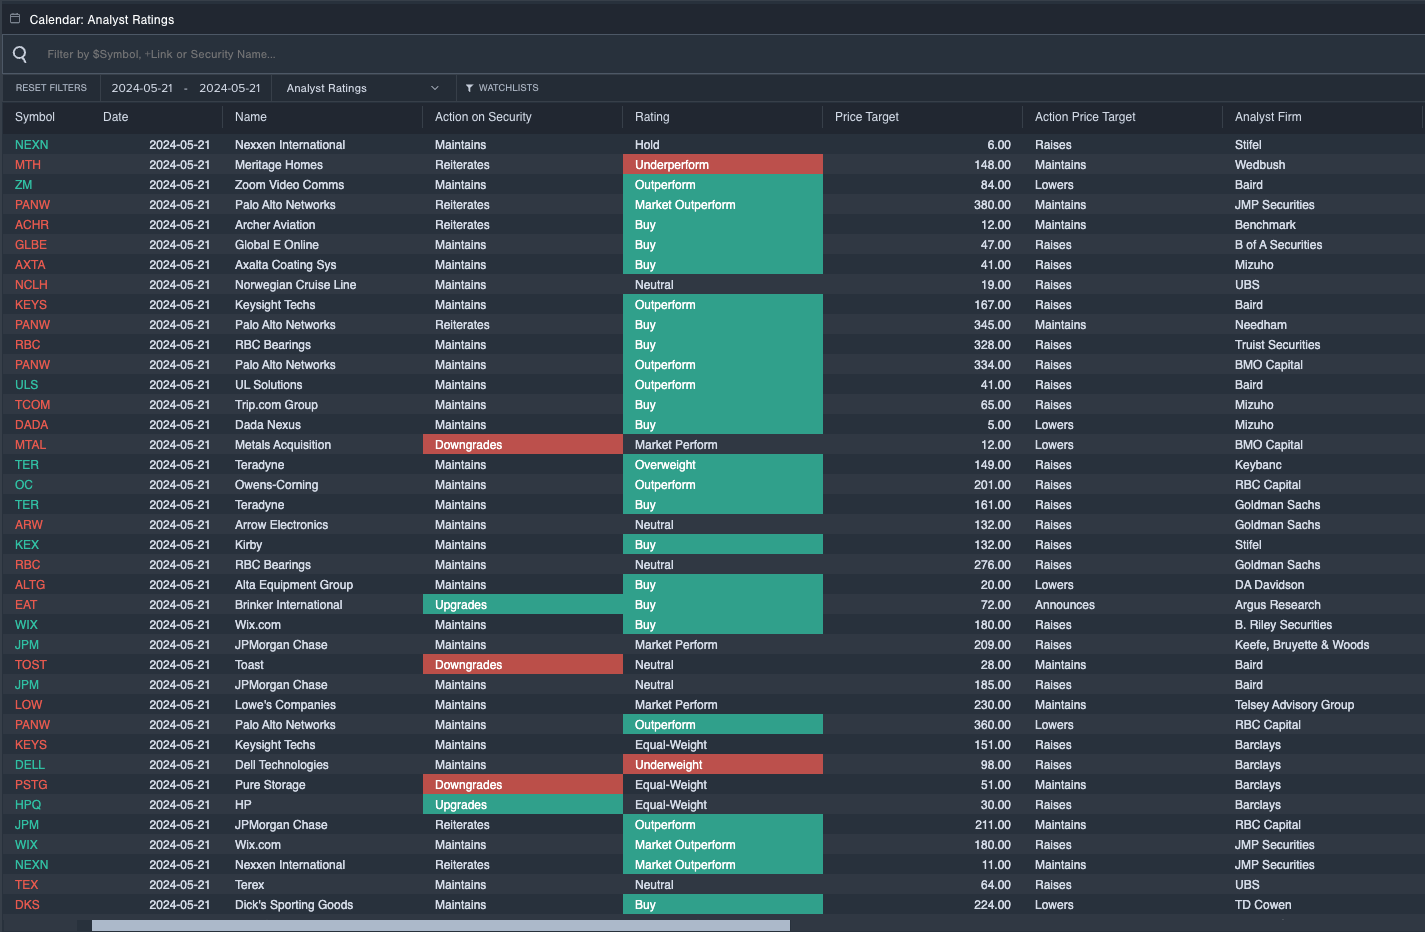Open the MTH ticker symbol
Image resolution: width=1425 pixels, height=932 pixels.
(28, 165)
